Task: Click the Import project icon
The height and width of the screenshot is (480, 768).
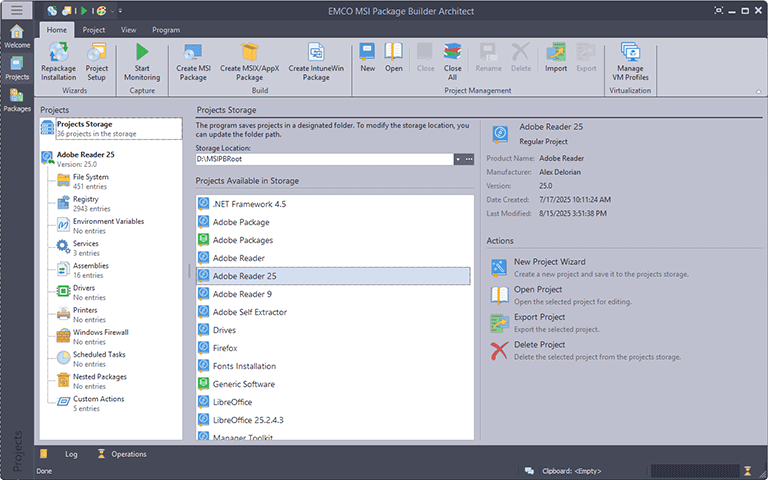Action: 556,56
